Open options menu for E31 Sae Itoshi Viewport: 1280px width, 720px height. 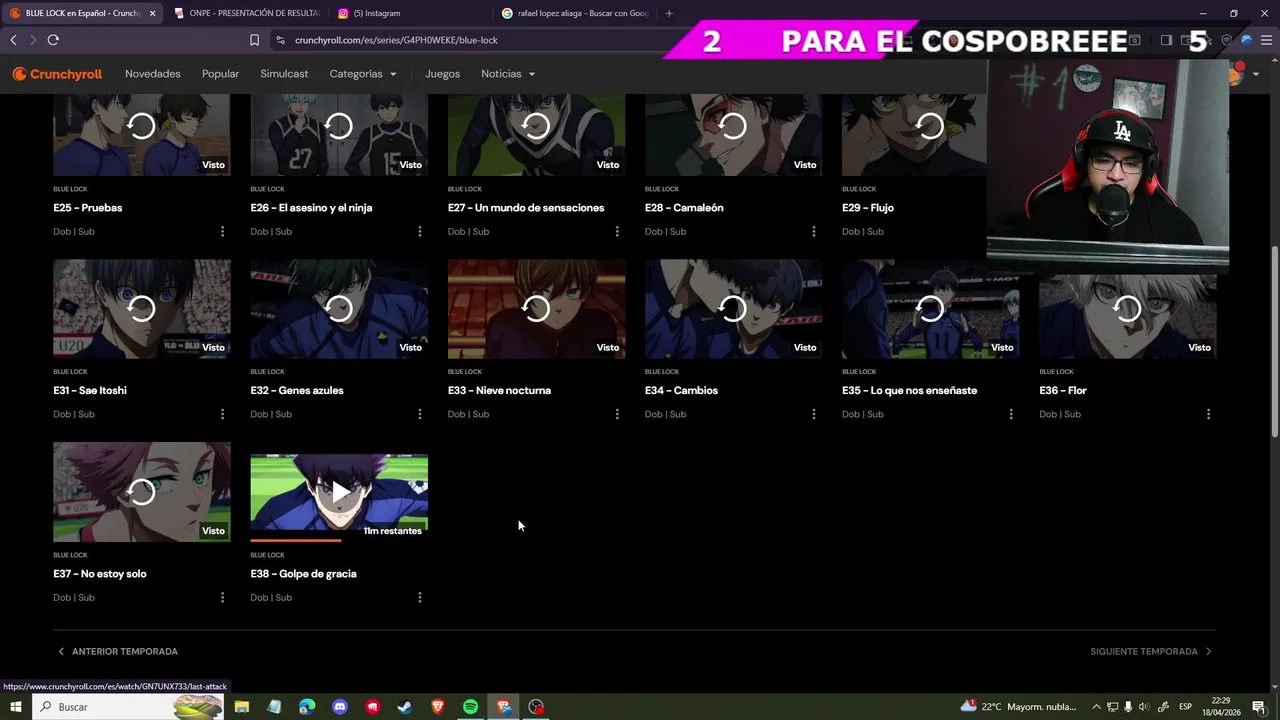(222, 414)
